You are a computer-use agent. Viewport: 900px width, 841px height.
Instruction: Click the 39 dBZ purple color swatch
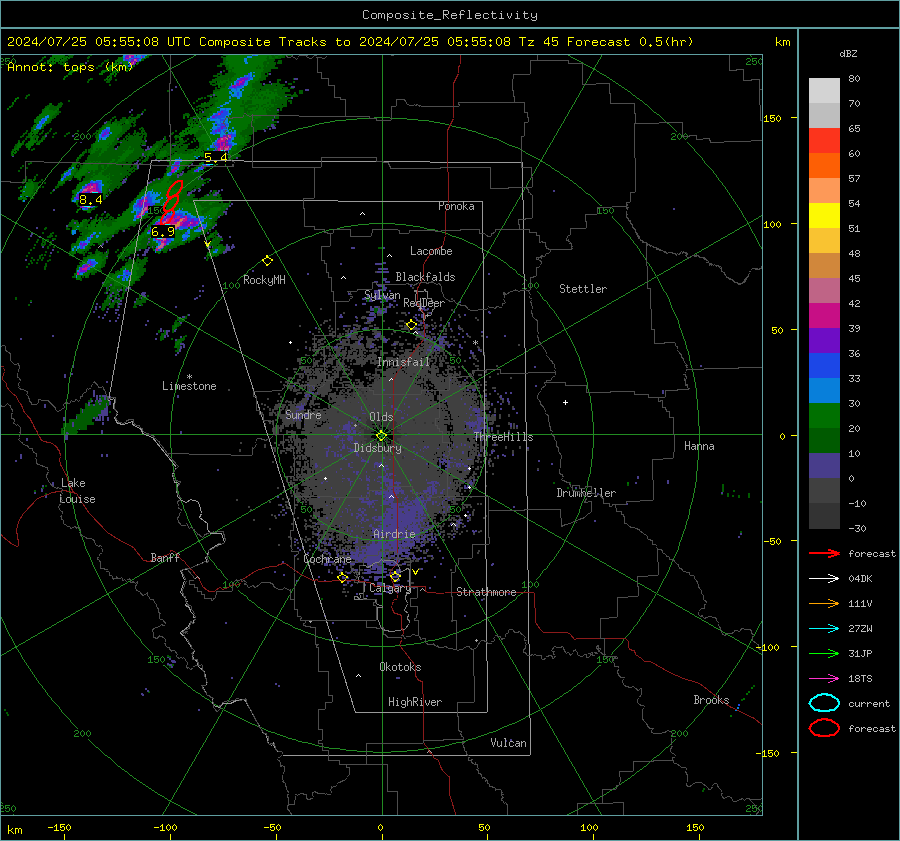(824, 340)
